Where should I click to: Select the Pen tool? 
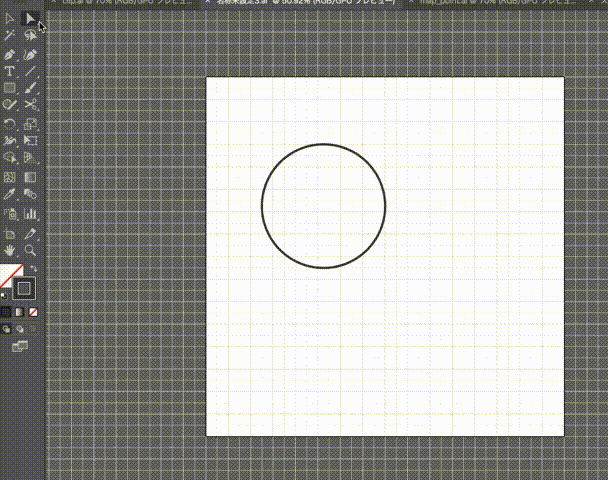(x=9, y=54)
